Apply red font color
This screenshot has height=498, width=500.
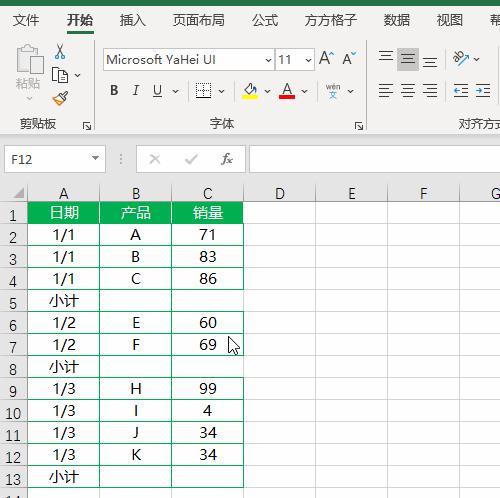pyautogui.click(x=287, y=91)
